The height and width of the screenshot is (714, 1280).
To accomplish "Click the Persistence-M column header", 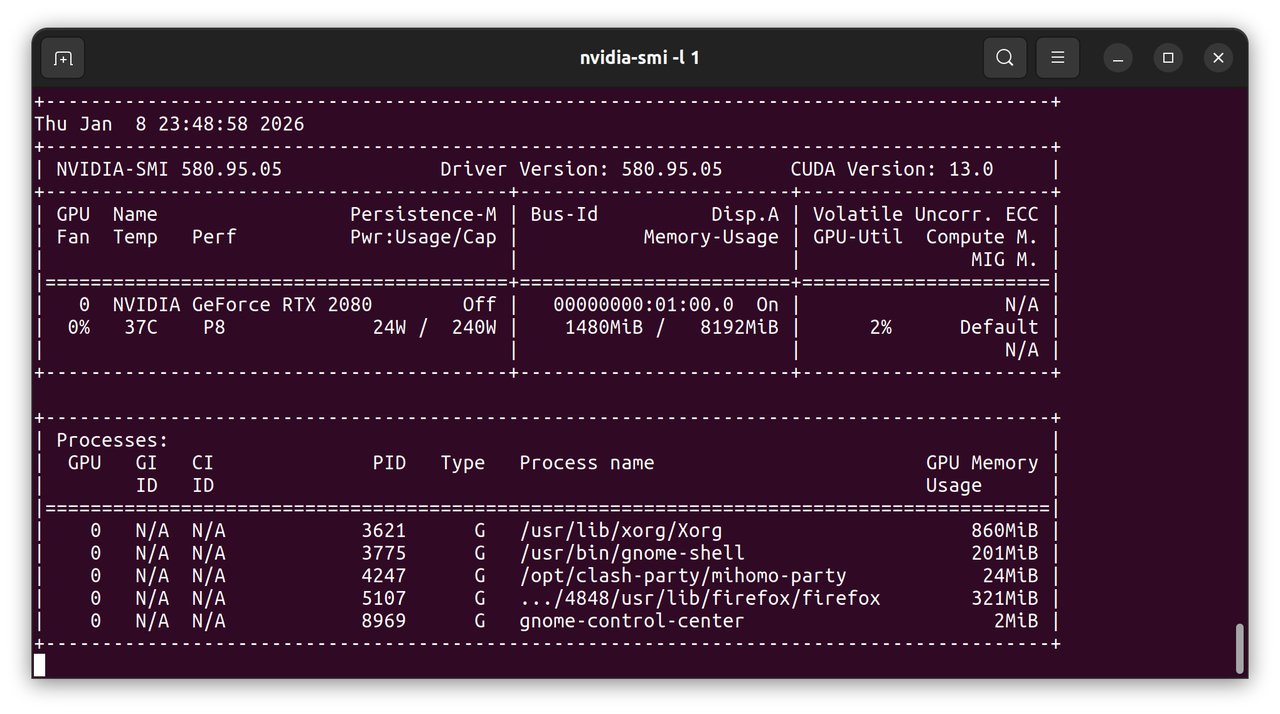I will (423, 214).
